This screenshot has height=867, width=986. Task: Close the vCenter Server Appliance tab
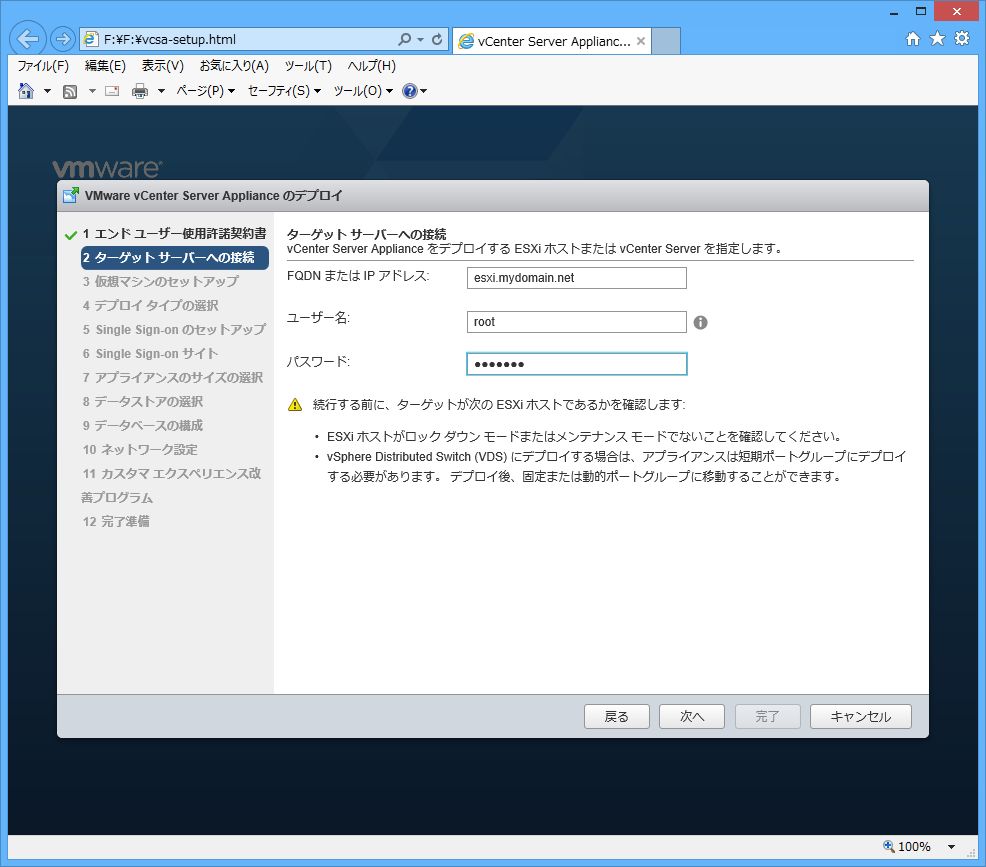[x=641, y=41]
